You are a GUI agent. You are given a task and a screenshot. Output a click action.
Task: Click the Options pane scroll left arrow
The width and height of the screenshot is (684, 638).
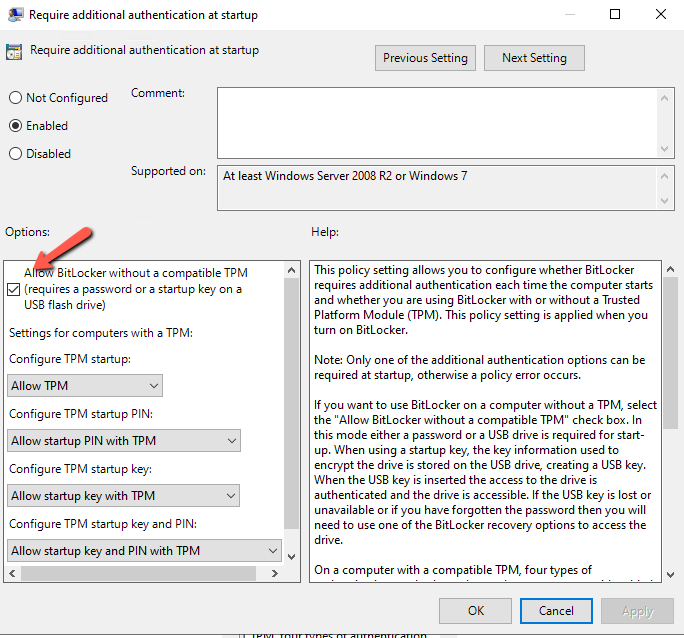click(12, 573)
